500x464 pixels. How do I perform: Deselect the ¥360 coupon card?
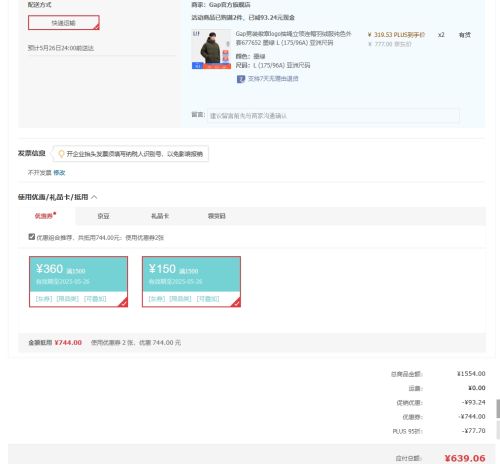point(78,282)
